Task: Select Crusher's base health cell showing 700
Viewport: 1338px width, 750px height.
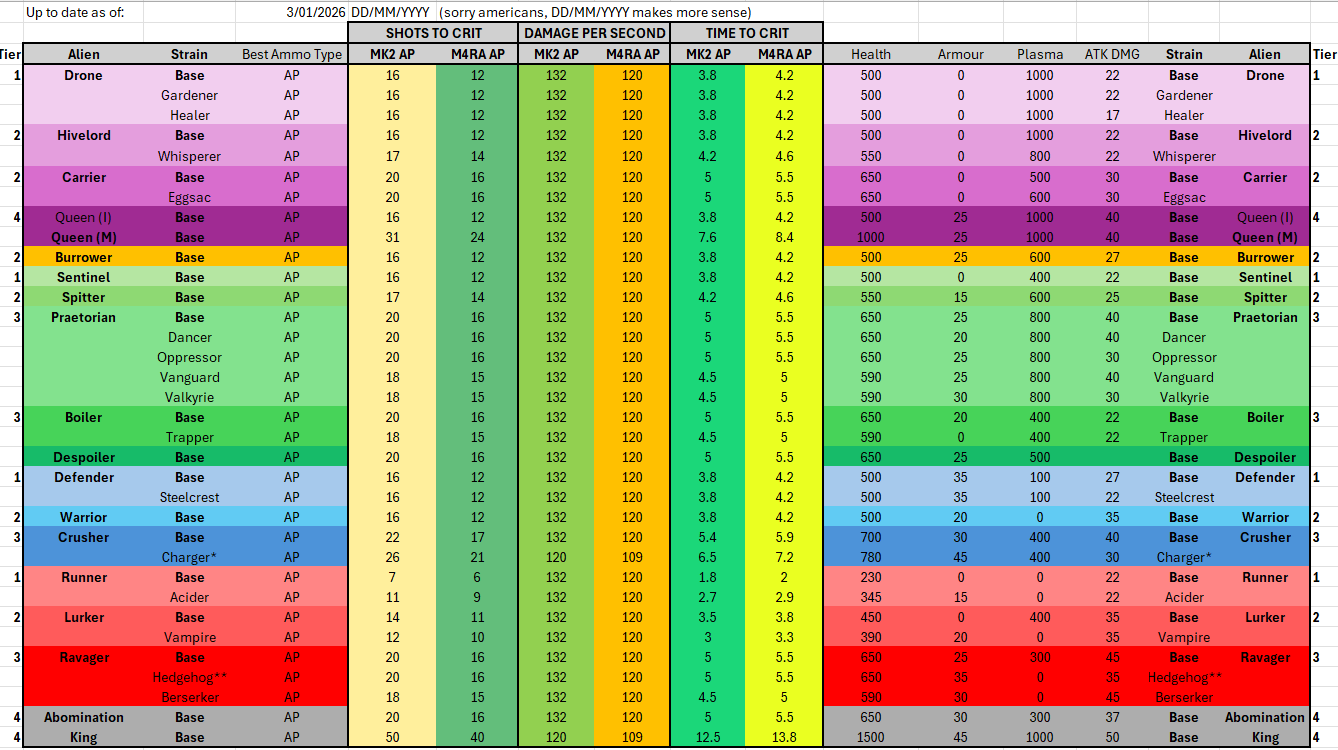Action: click(870, 537)
